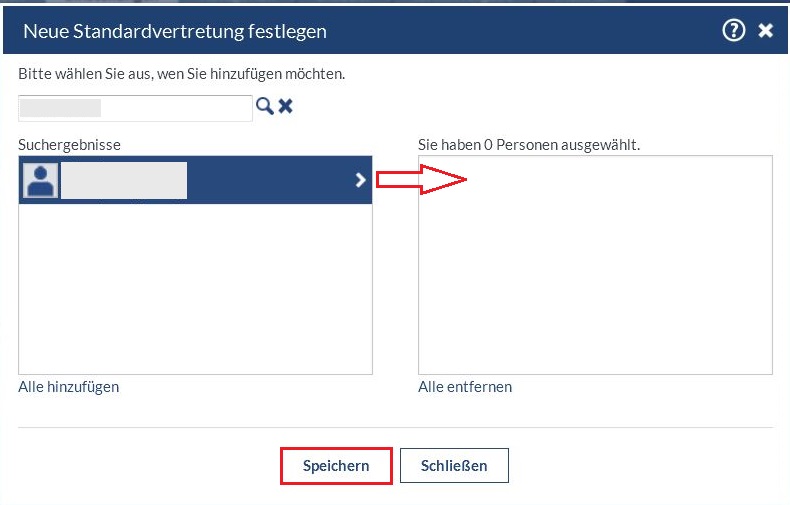The width and height of the screenshot is (790, 505).
Task: Clear the search with the X icon
Action: point(286,106)
